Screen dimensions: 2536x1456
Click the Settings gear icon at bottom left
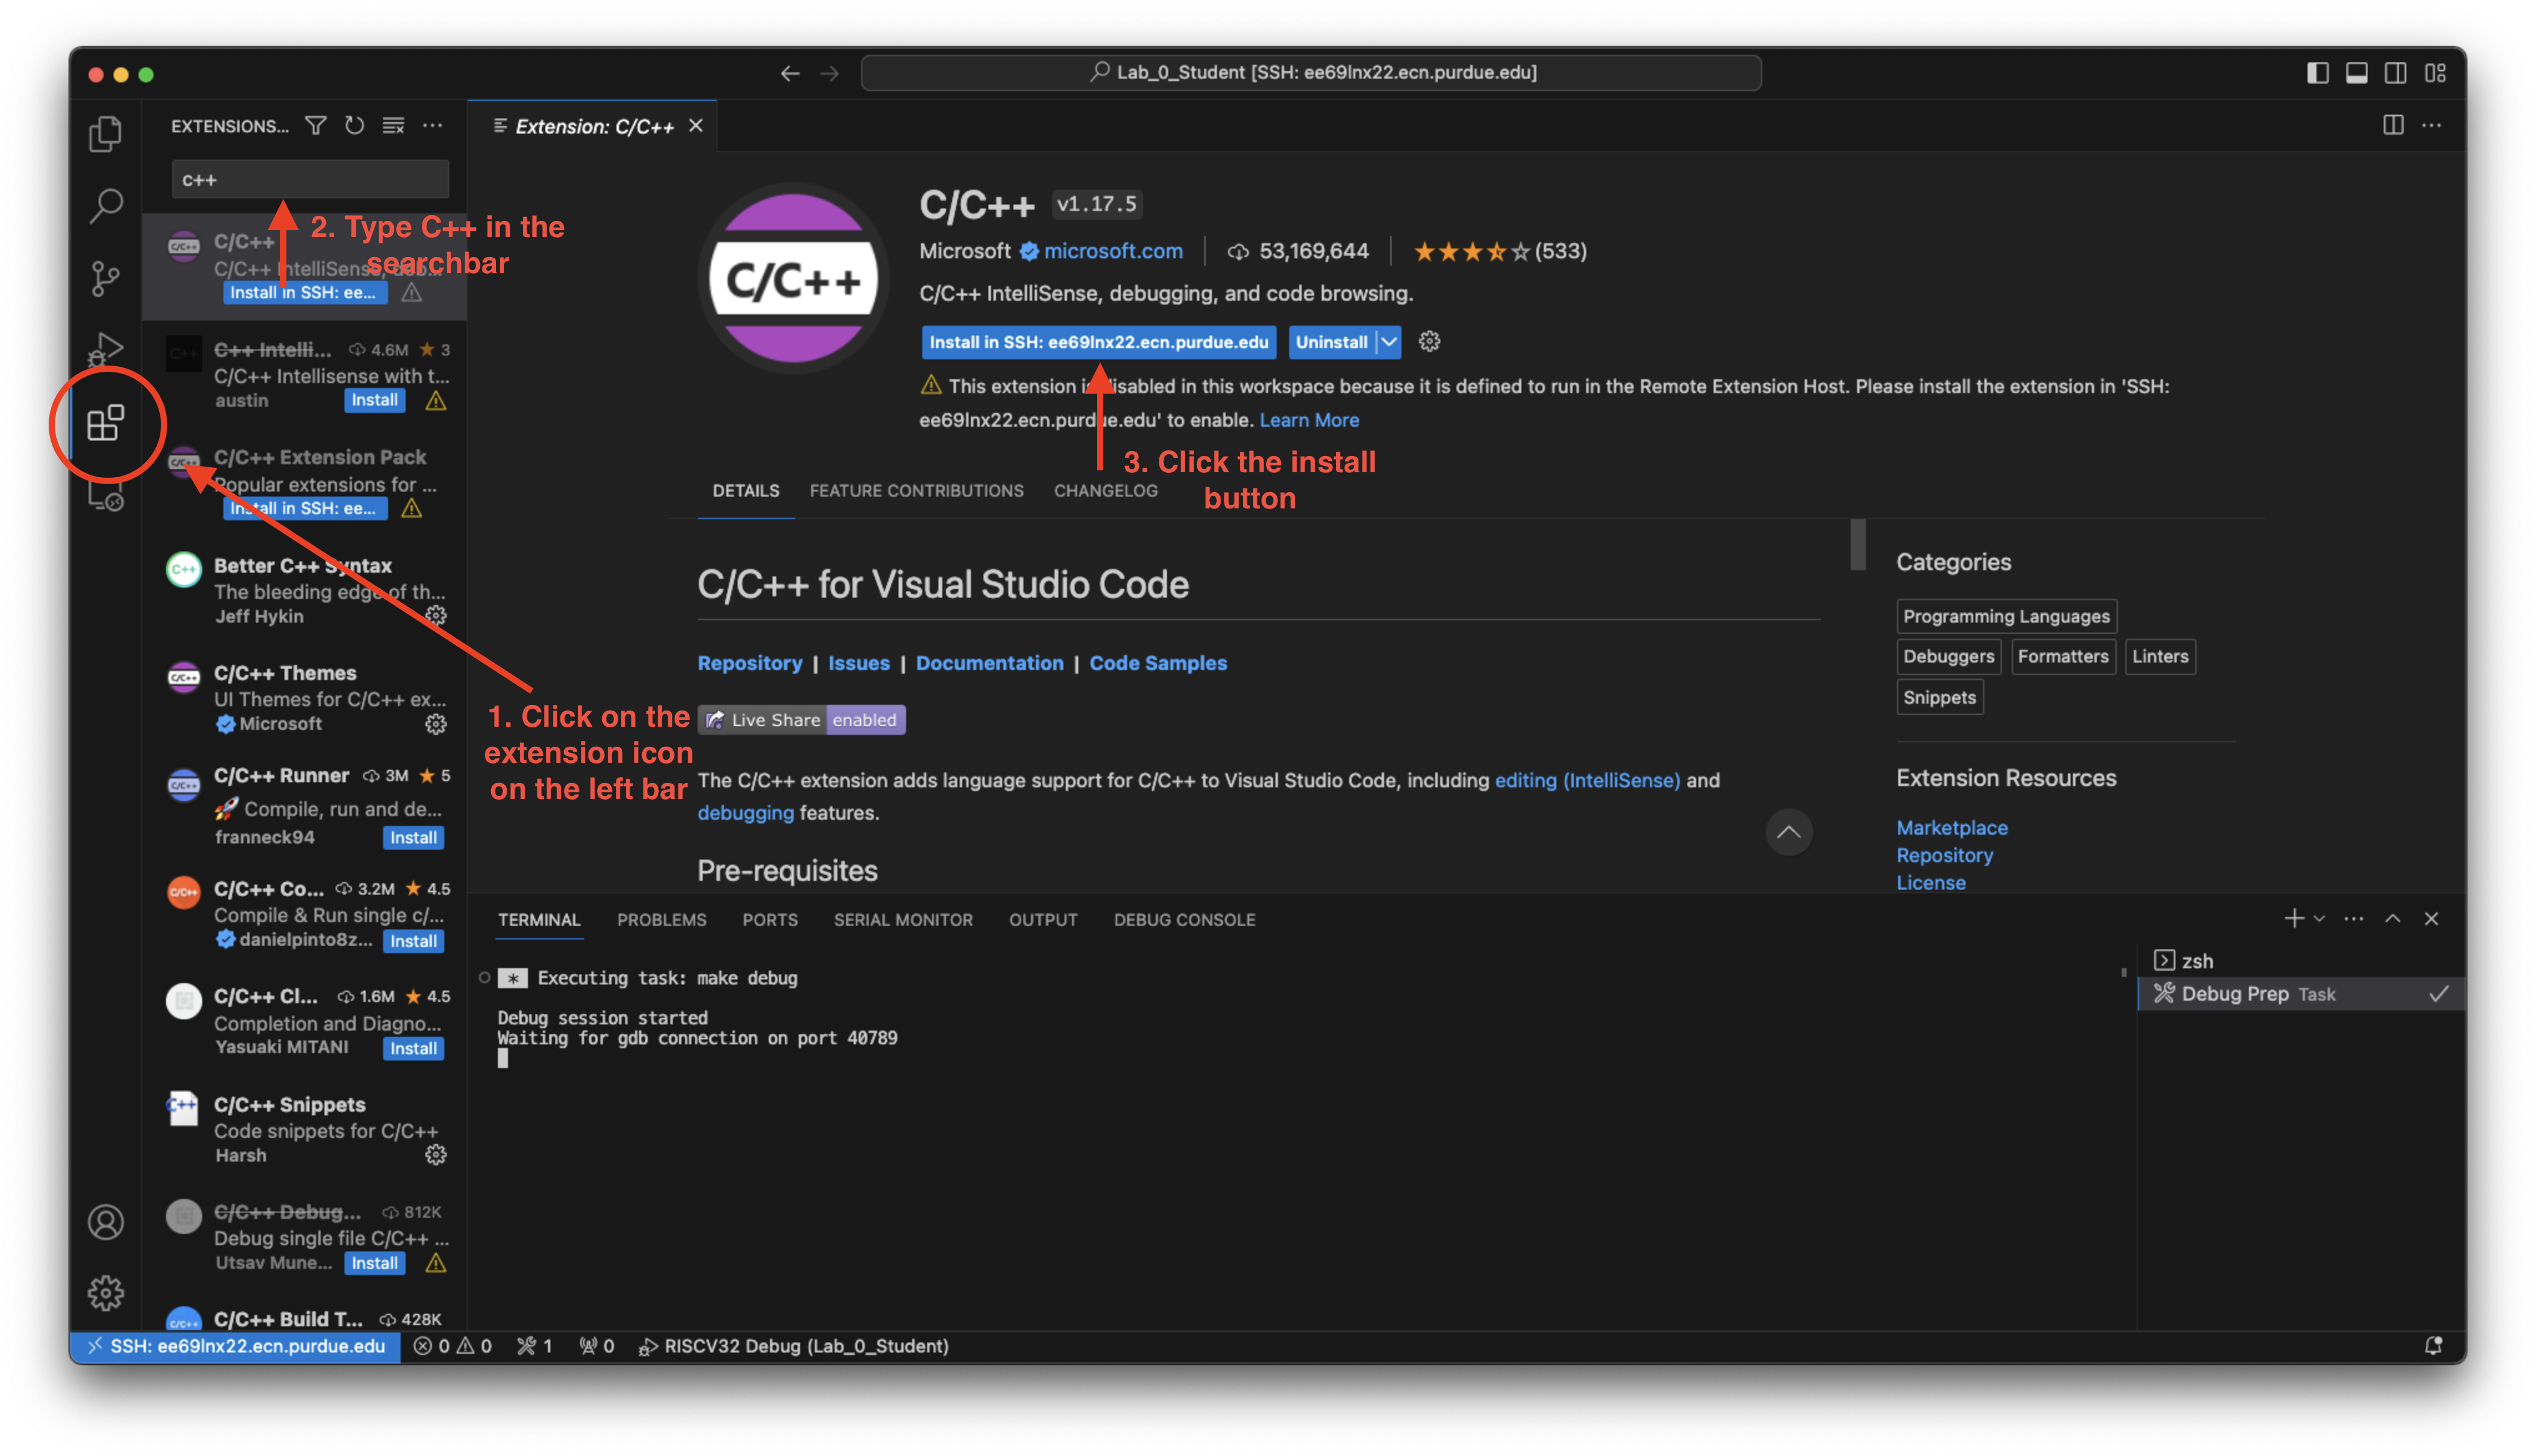tap(104, 1293)
